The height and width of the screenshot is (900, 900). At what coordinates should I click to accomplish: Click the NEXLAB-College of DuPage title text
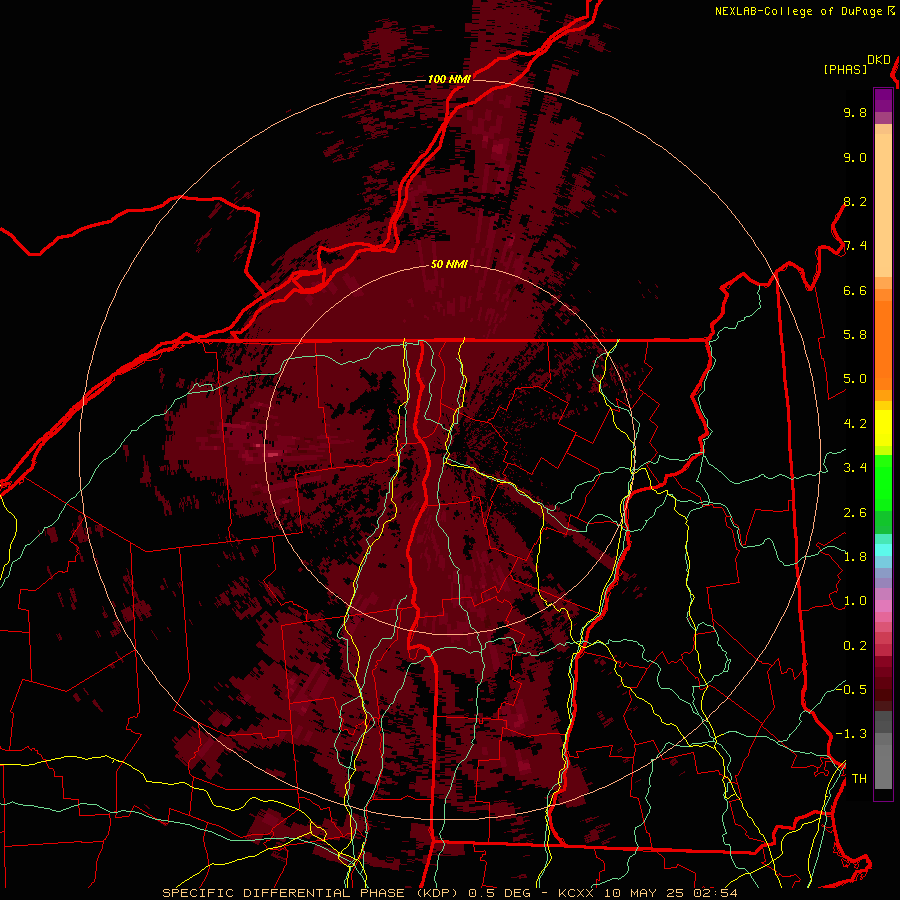[x=798, y=11]
